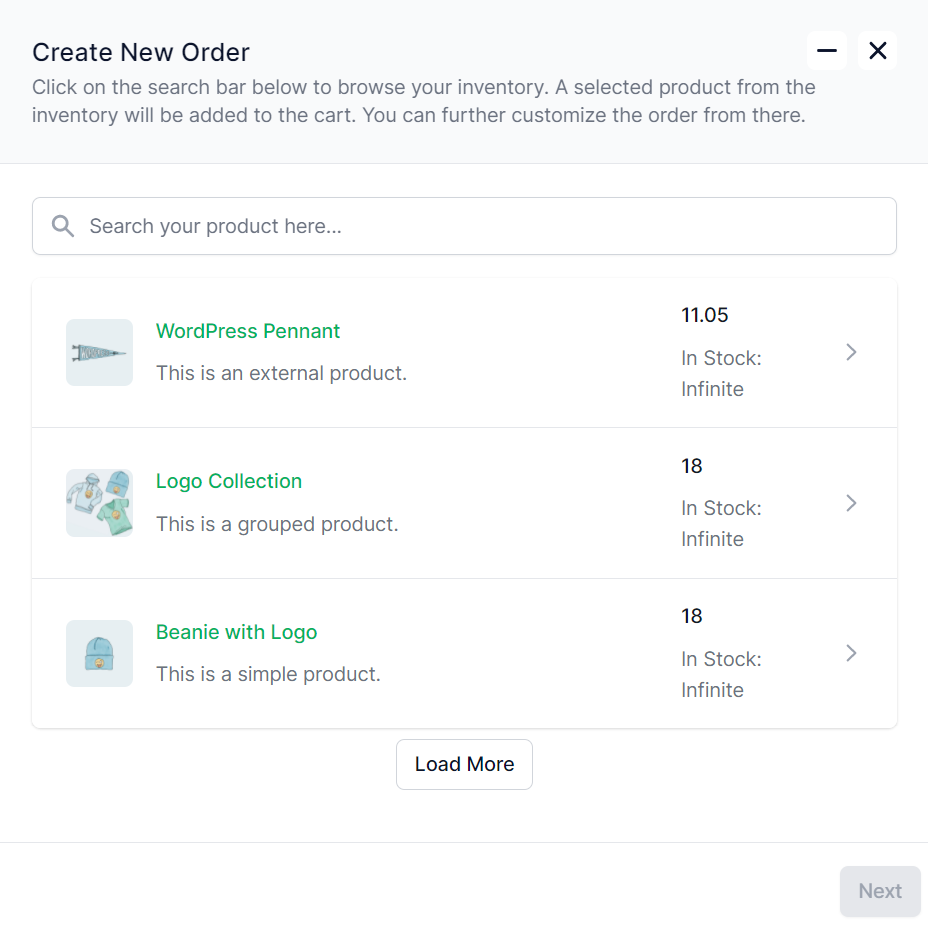Open the Logo Collection product link

click(229, 481)
